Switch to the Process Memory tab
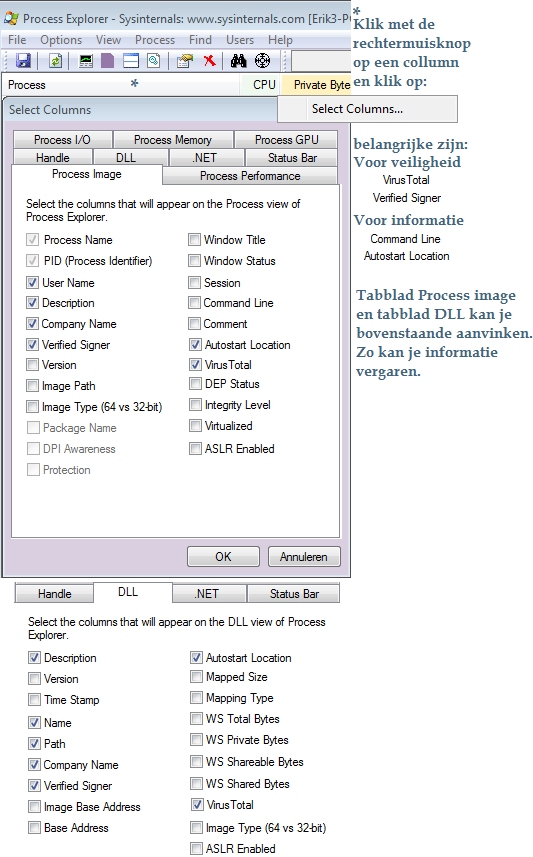 click(173, 139)
